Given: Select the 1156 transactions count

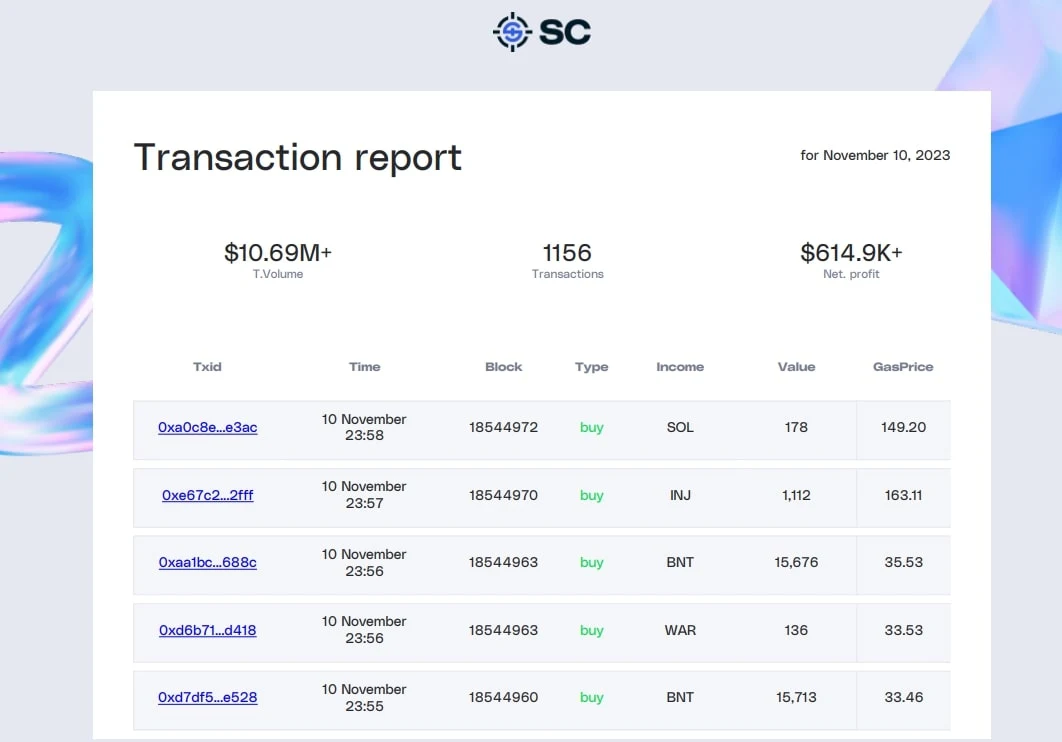Looking at the screenshot, I should [x=568, y=253].
